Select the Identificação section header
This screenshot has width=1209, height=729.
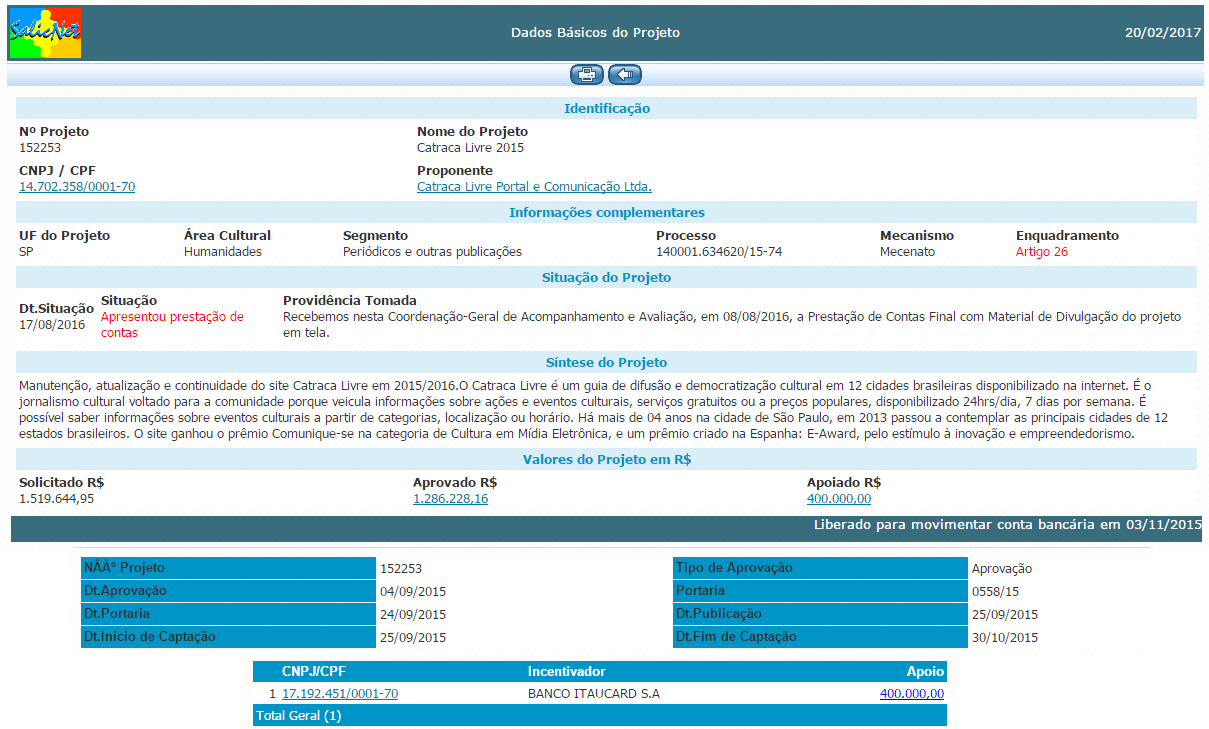coord(606,109)
